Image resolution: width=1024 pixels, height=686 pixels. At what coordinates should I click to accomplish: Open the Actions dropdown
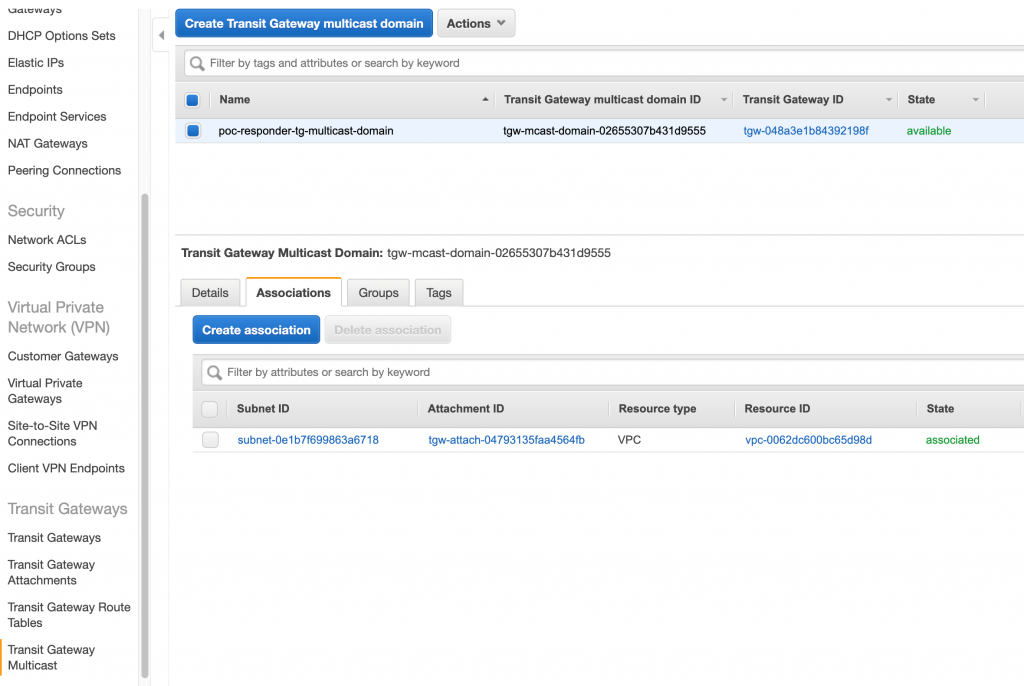(x=476, y=24)
